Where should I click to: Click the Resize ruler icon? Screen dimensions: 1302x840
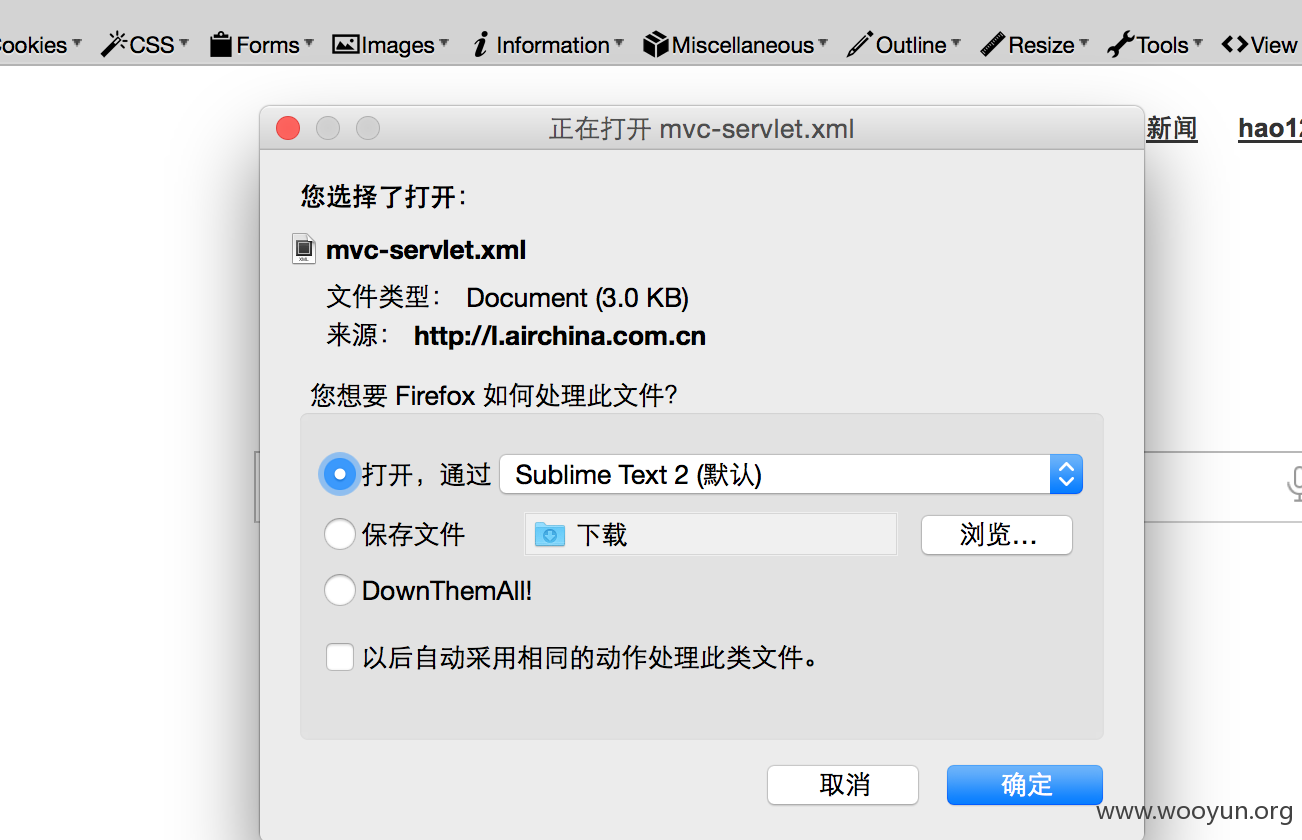coord(992,44)
